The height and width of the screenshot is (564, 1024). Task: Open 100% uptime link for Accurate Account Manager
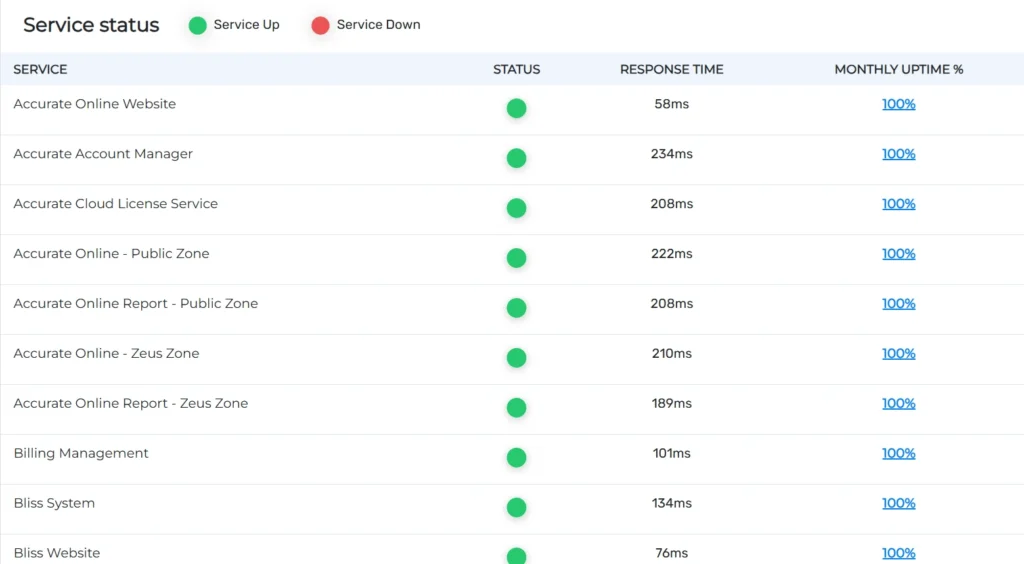(899, 154)
